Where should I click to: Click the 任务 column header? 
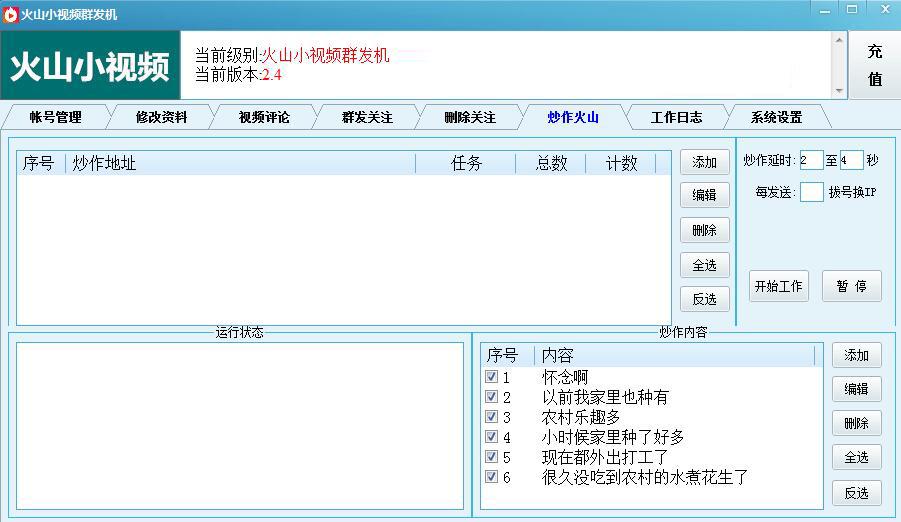[x=465, y=163]
